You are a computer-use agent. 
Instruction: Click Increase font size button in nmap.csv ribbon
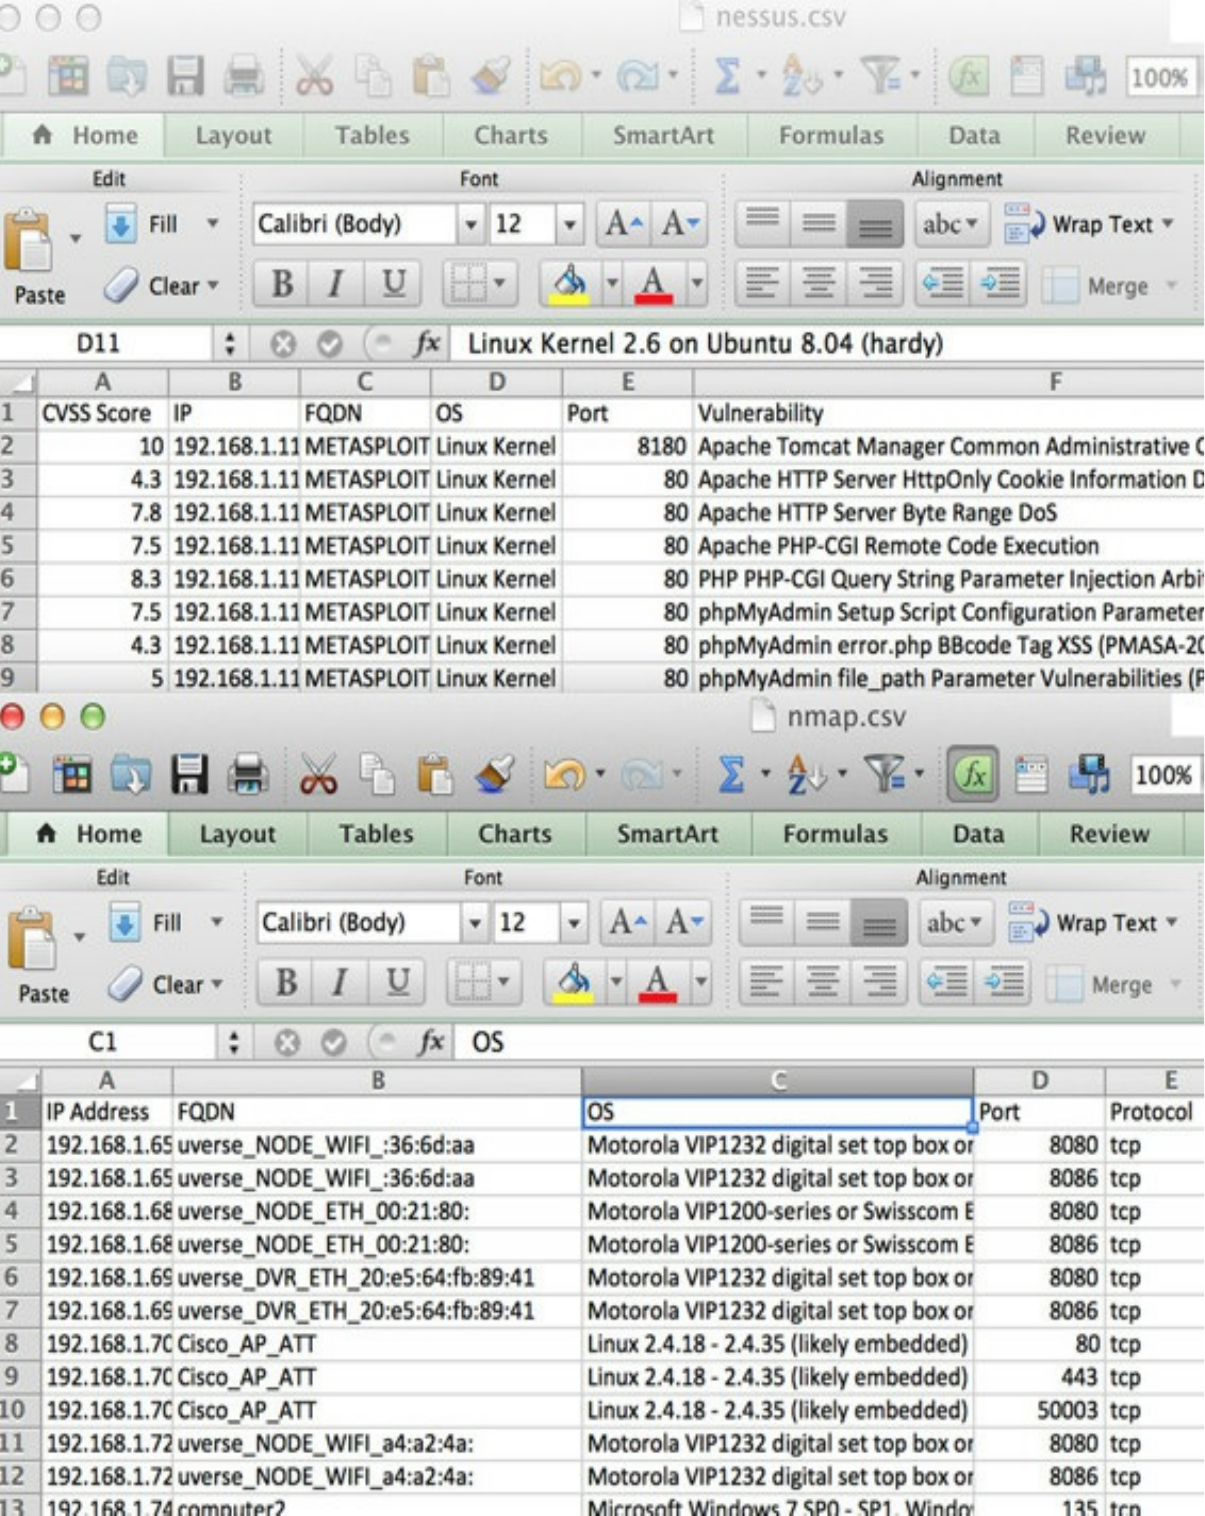click(x=628, y=922)
